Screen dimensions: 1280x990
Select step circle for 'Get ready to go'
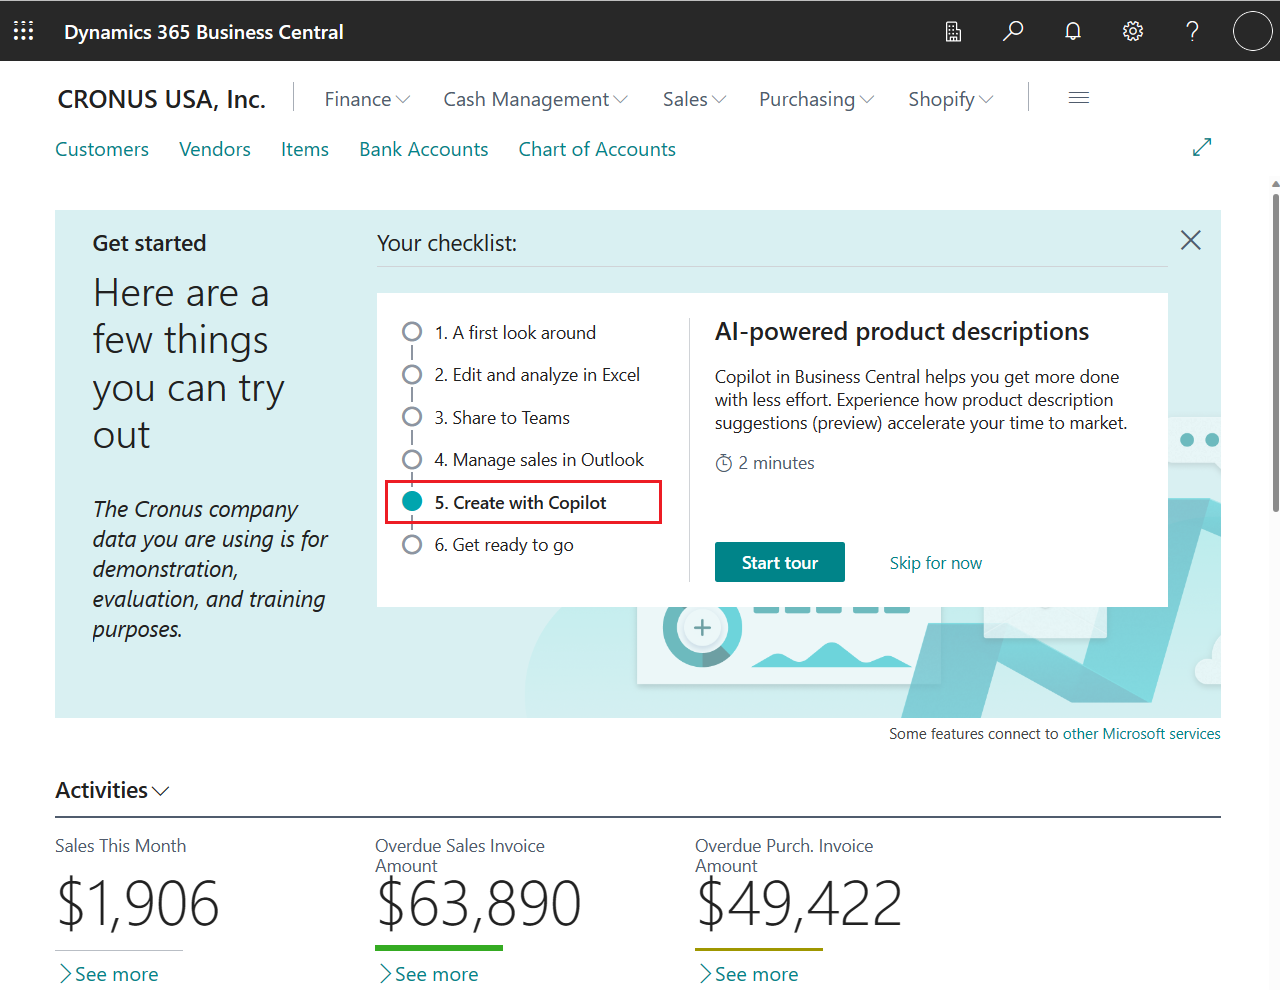pyautogui.click(x=412, y=544)
